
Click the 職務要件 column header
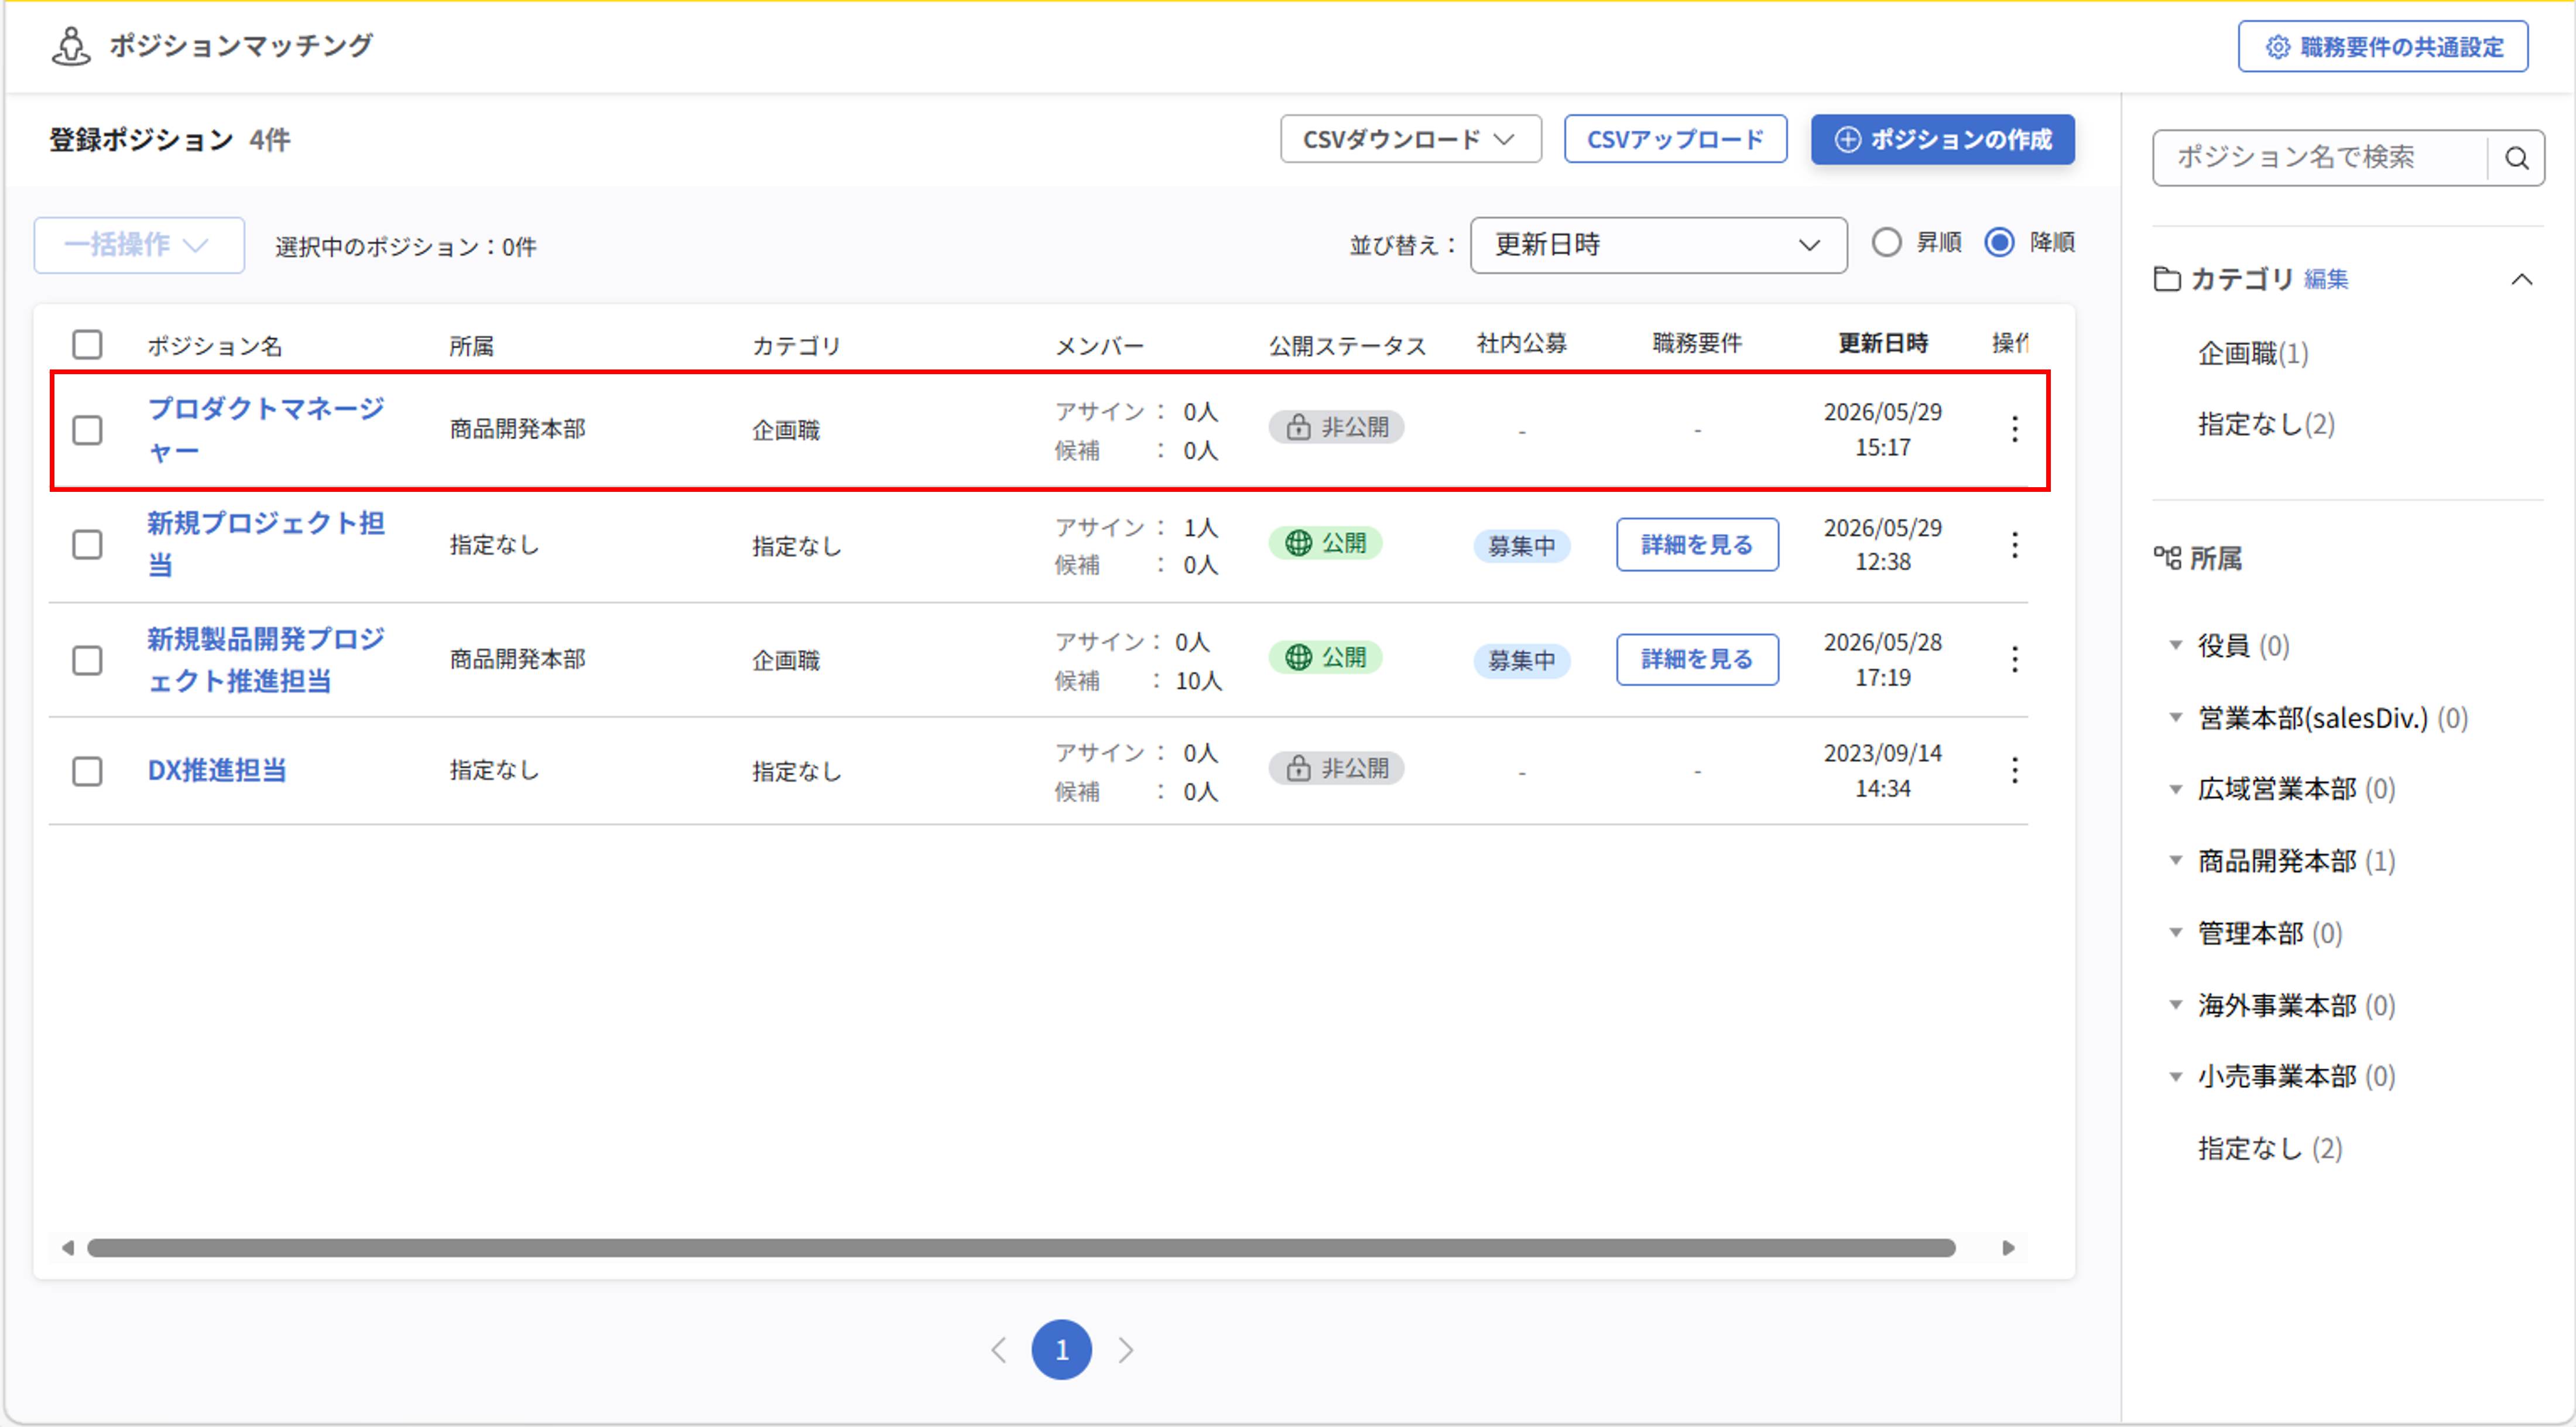[x=1697, y=343]
